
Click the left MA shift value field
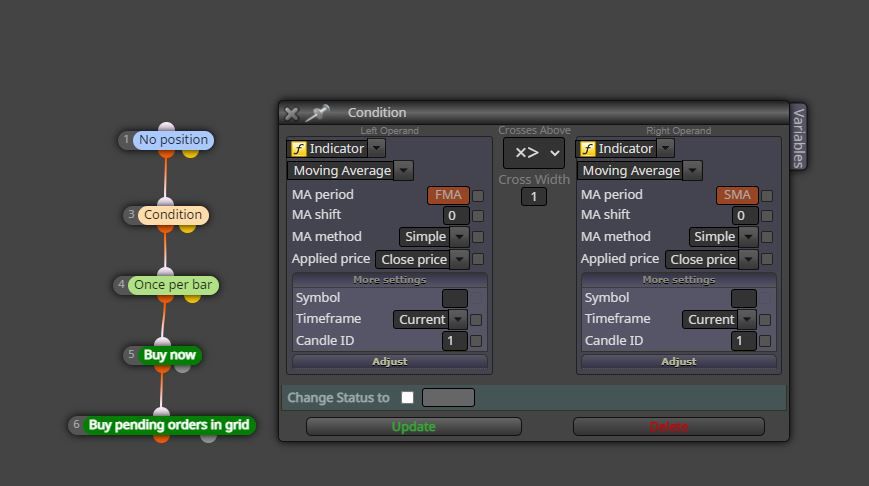pos(456,216)
